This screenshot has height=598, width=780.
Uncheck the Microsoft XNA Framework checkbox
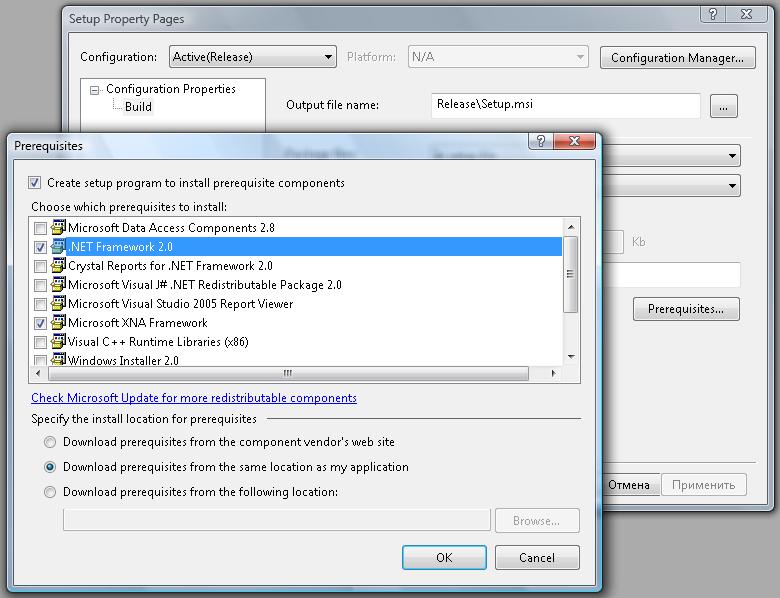[x=40, y=323]
